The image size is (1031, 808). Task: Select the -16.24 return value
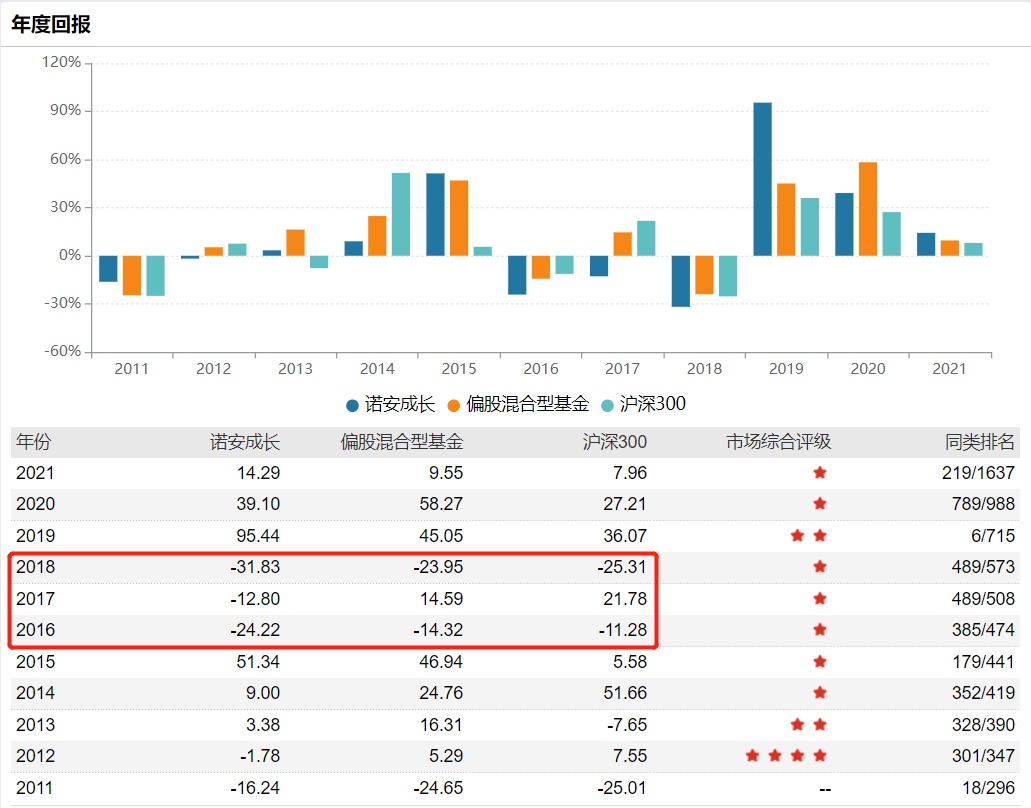[255, 788]
